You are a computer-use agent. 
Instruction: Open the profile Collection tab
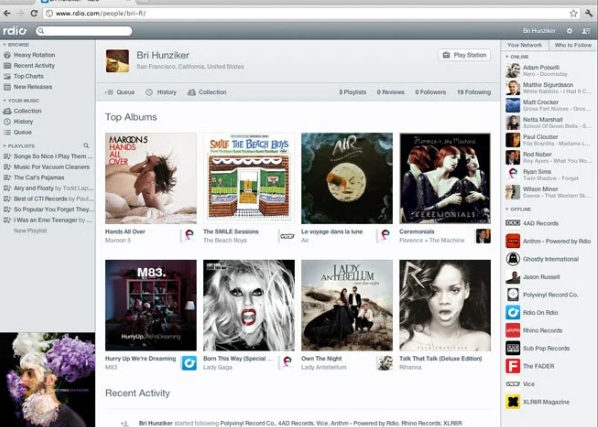(207, 92)
